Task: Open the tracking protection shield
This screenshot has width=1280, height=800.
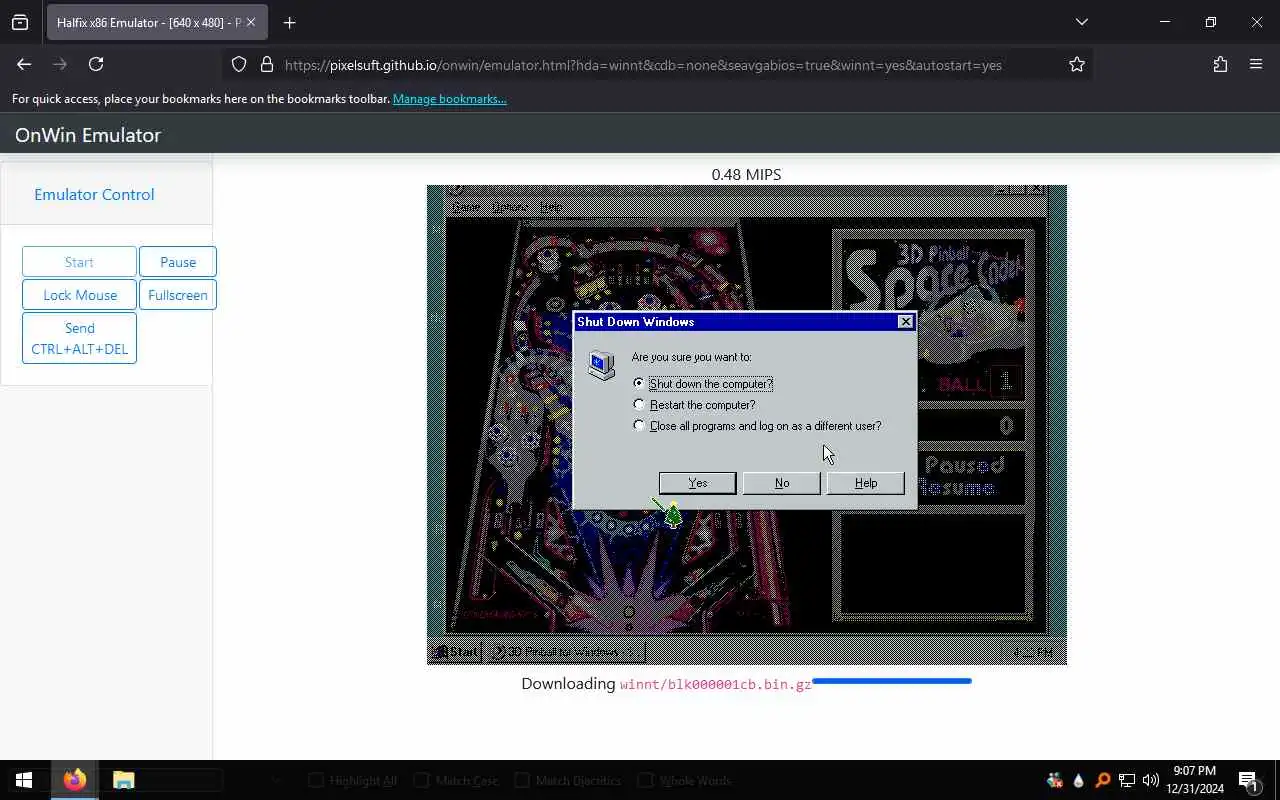Action: pos(239,64)
